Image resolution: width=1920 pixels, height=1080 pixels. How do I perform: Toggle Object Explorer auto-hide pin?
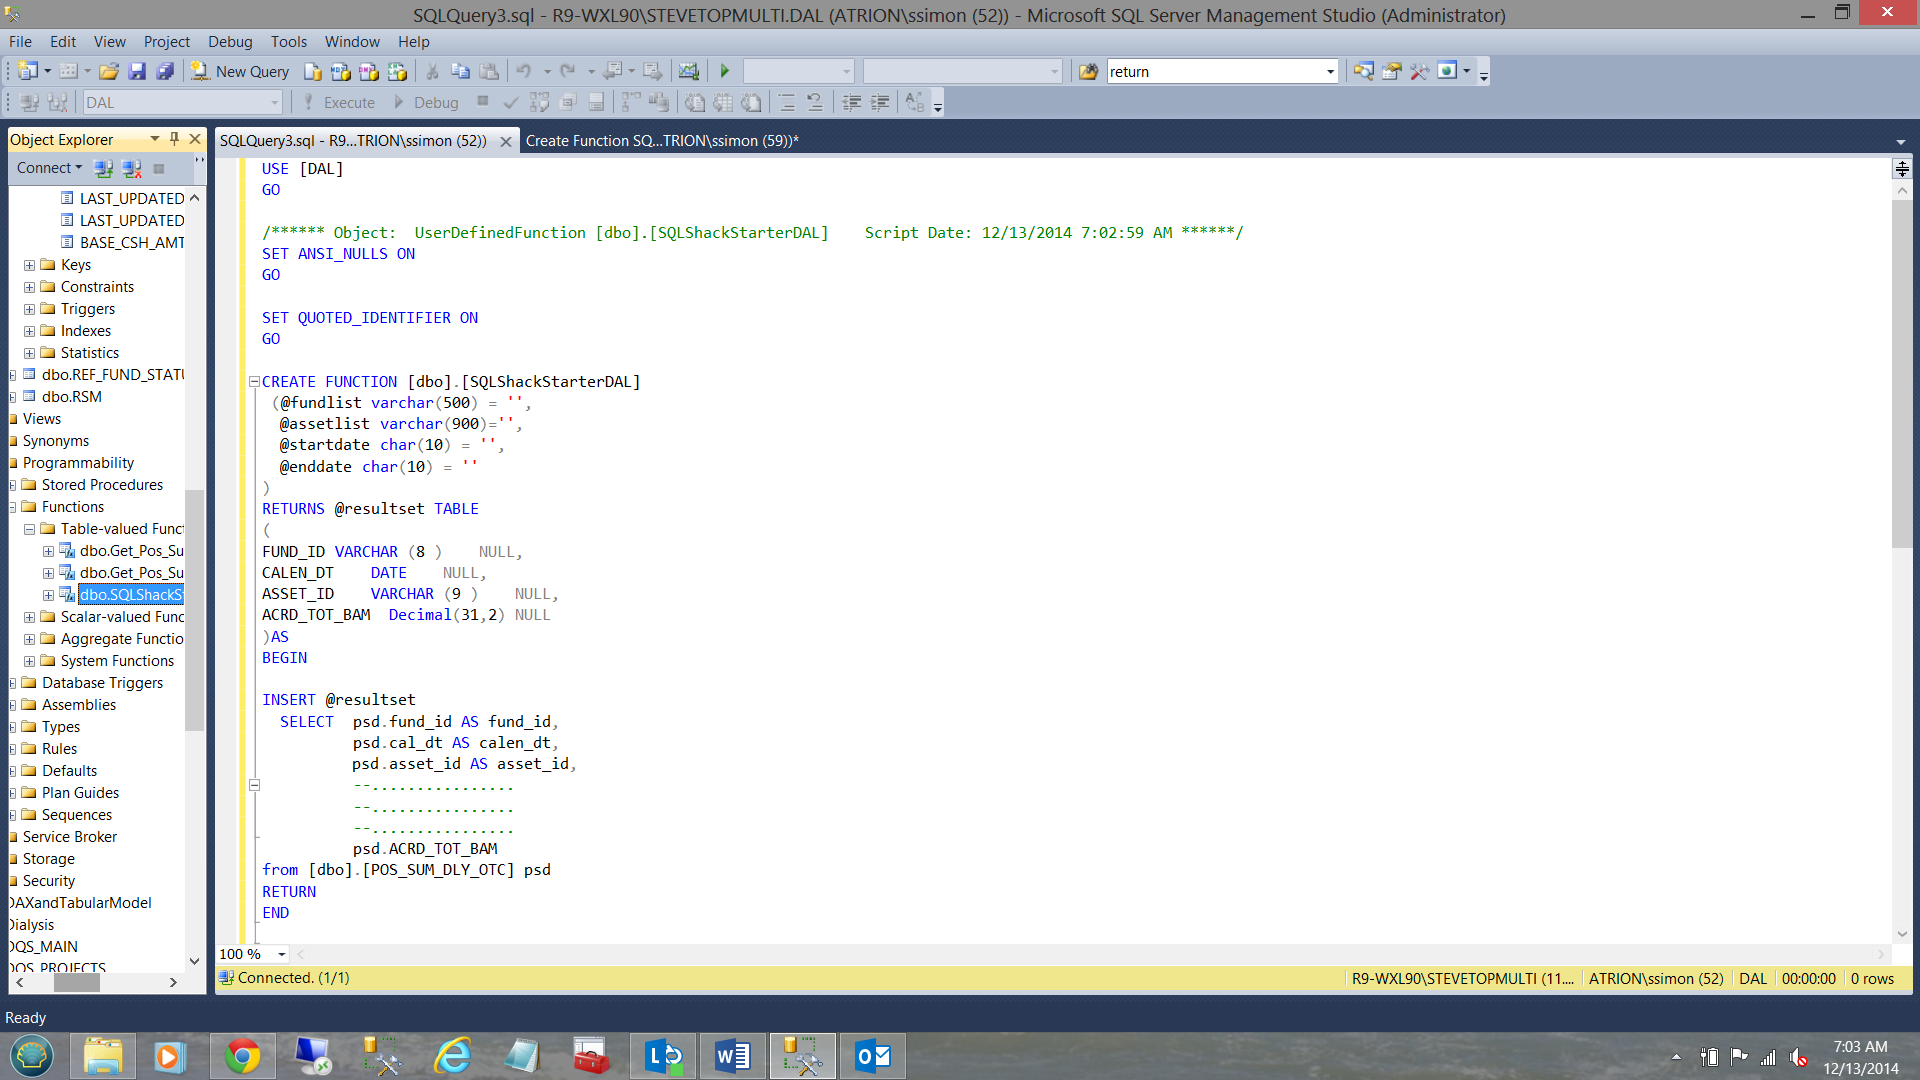click(x=175, y=139)
